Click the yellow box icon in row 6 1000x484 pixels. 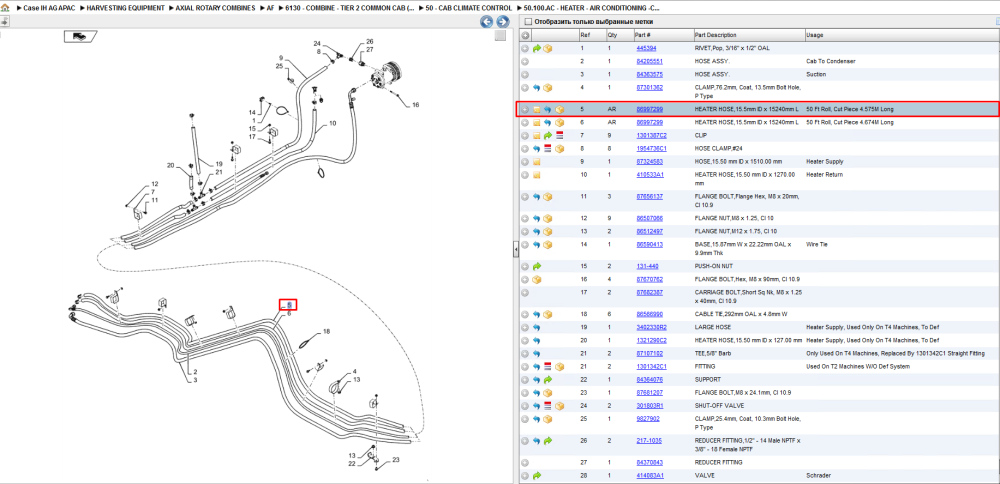coord(560,122)
